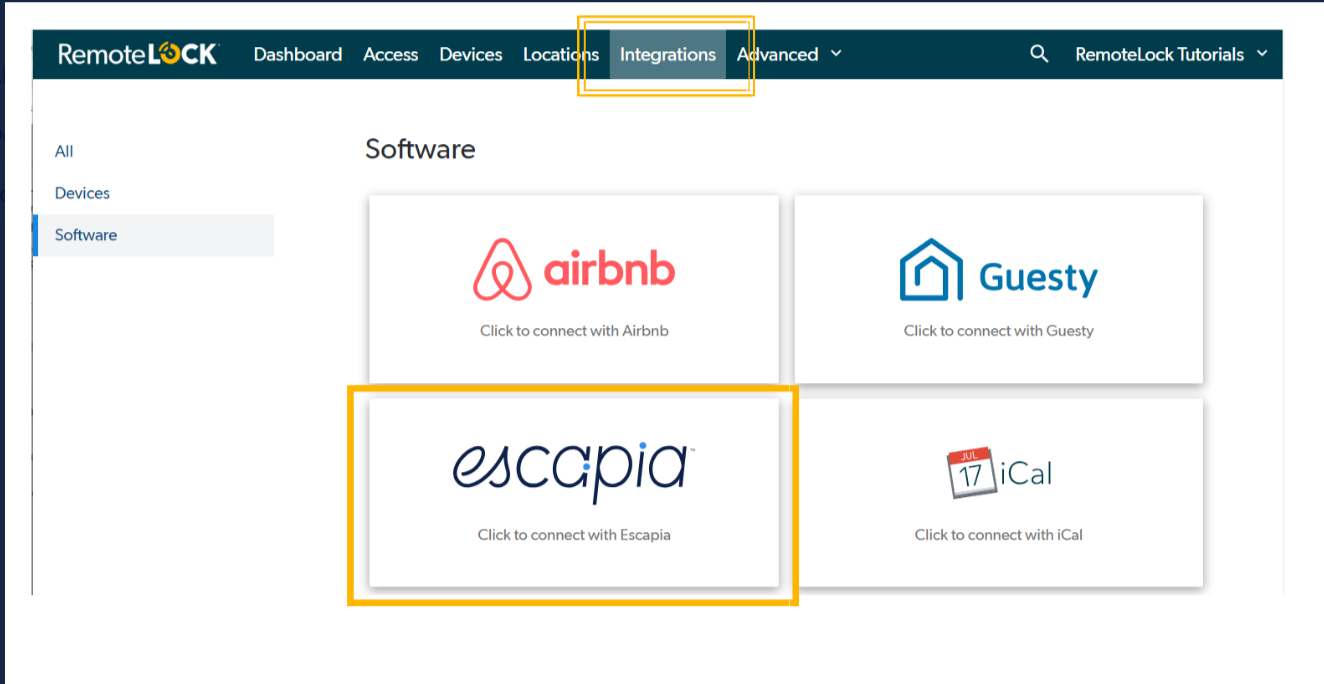This screenshot has height=684, width=1324.
Task: Select Devices in the sidebar filter
Action: pos(82,193)
